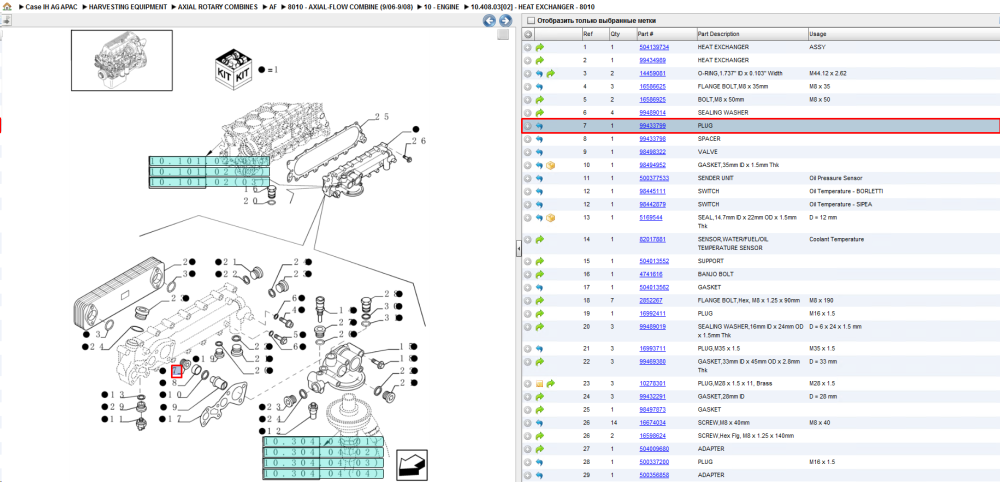Open part number link 2852267

[651, 300]
